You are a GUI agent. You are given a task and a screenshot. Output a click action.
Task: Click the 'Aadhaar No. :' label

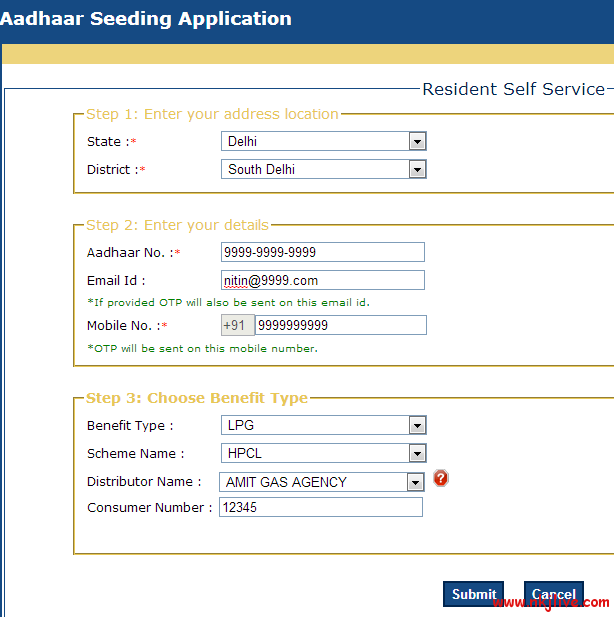[x=133, y=252]
